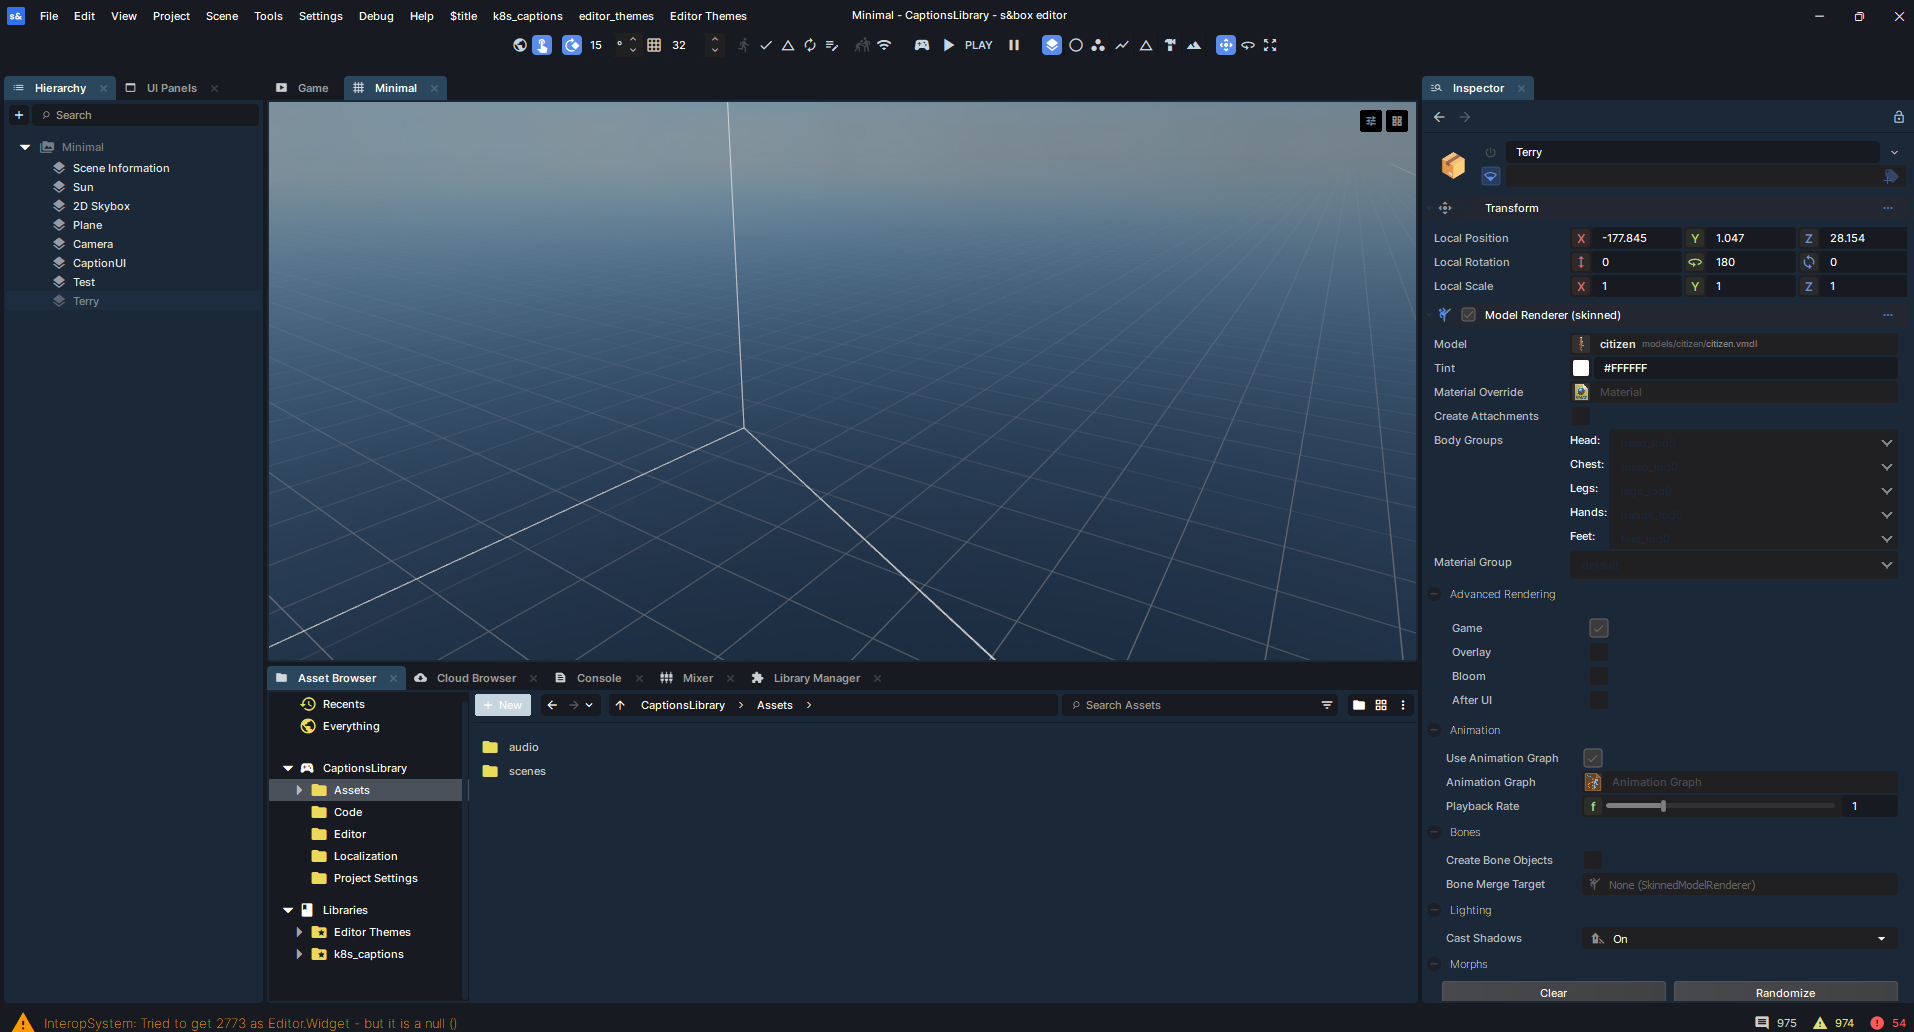Open viewport settings sliders icon

[1371, 121]
